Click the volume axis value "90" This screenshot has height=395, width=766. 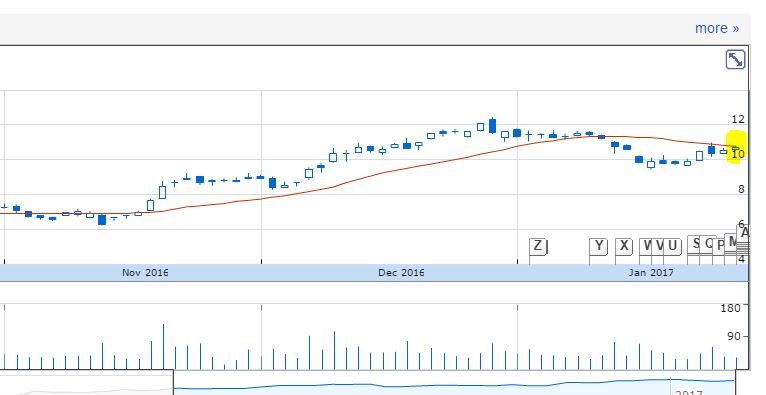[734, 336]
